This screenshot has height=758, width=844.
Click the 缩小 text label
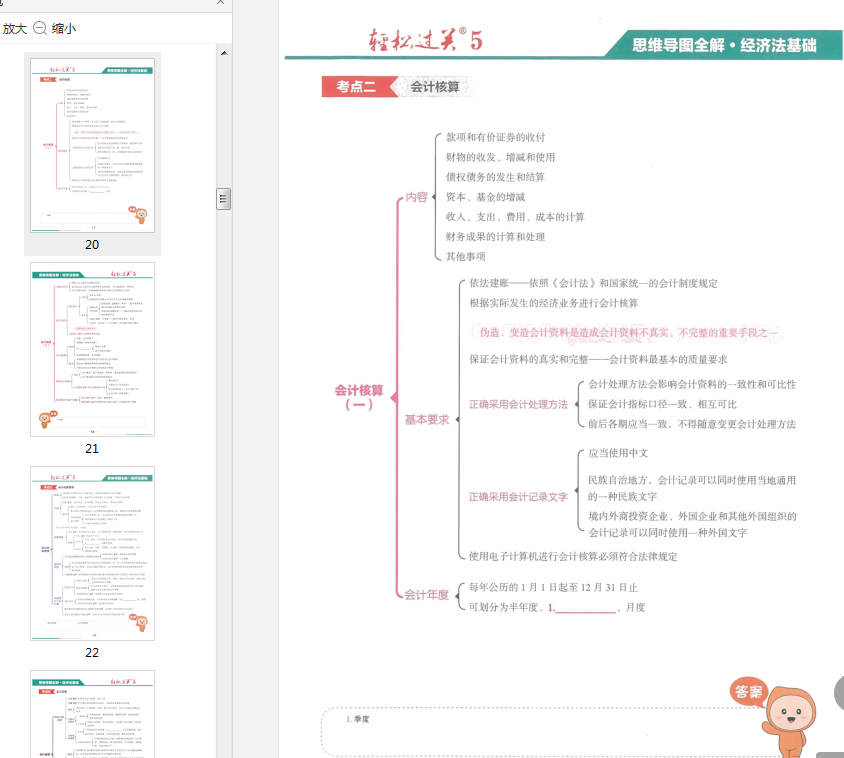tap(64, 29)
